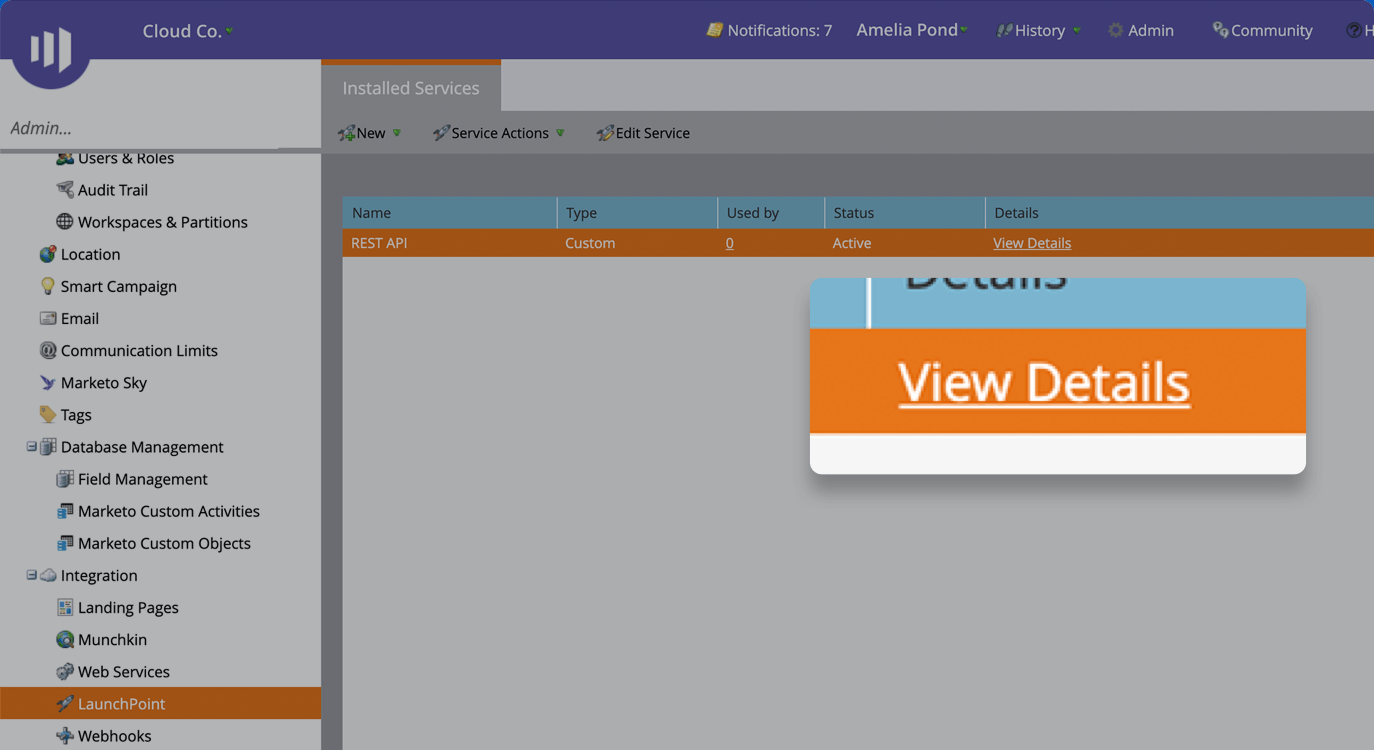1374x750 pixels.
Task: Click the New toolbar icon
Action: coord(347,133)
